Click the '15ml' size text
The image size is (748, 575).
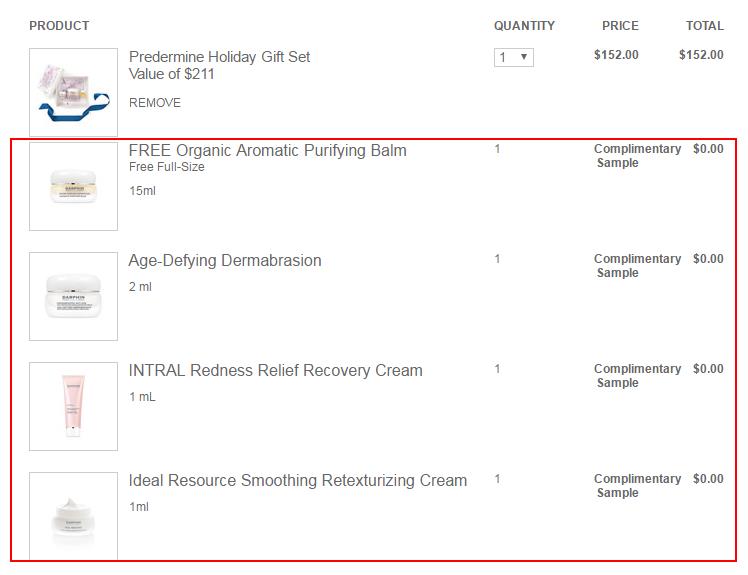pyautogui.click(x=142, y=191)
